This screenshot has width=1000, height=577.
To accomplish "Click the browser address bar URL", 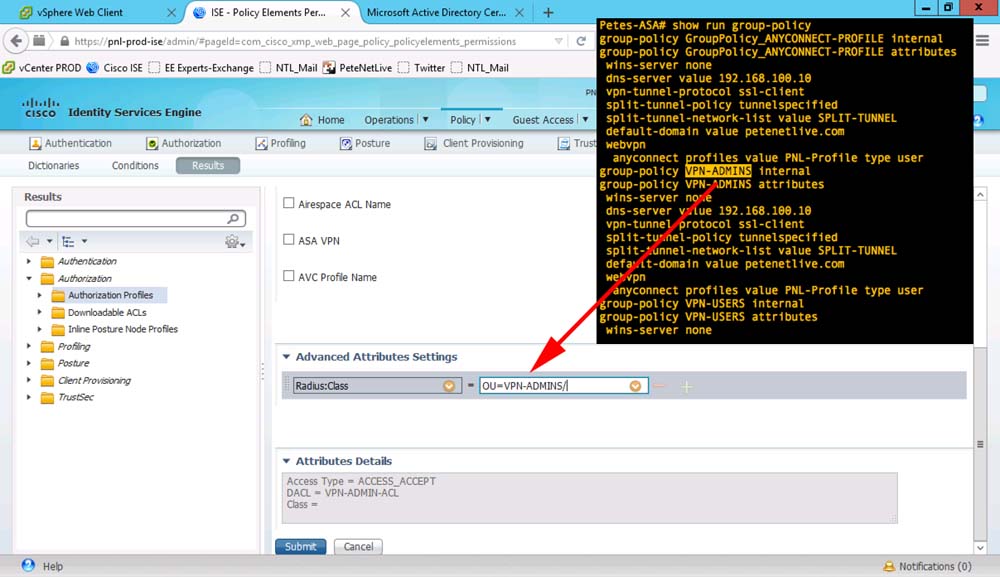I will (295, 41).
